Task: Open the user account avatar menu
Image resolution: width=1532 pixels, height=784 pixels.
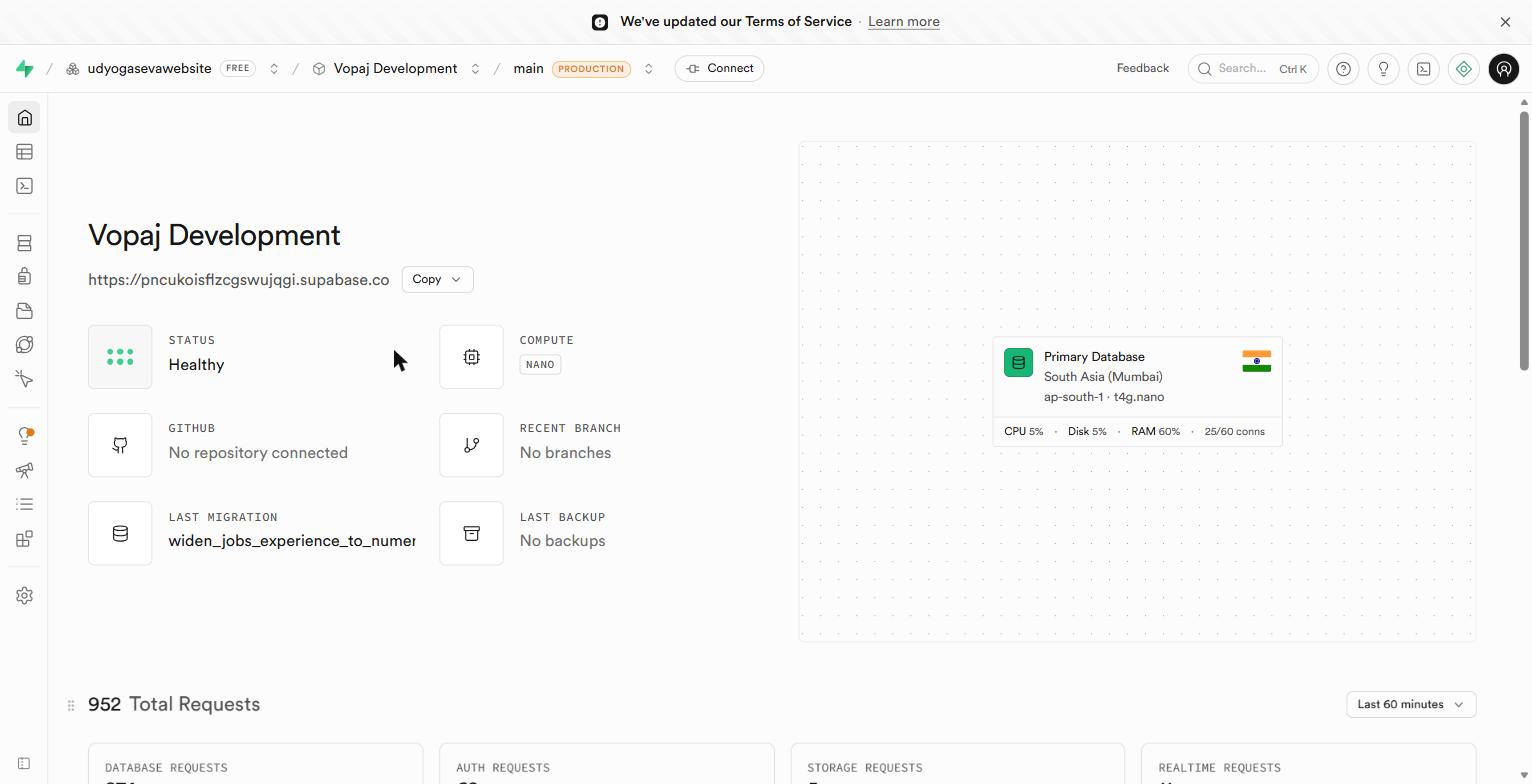Action: tap(1503, 69)
